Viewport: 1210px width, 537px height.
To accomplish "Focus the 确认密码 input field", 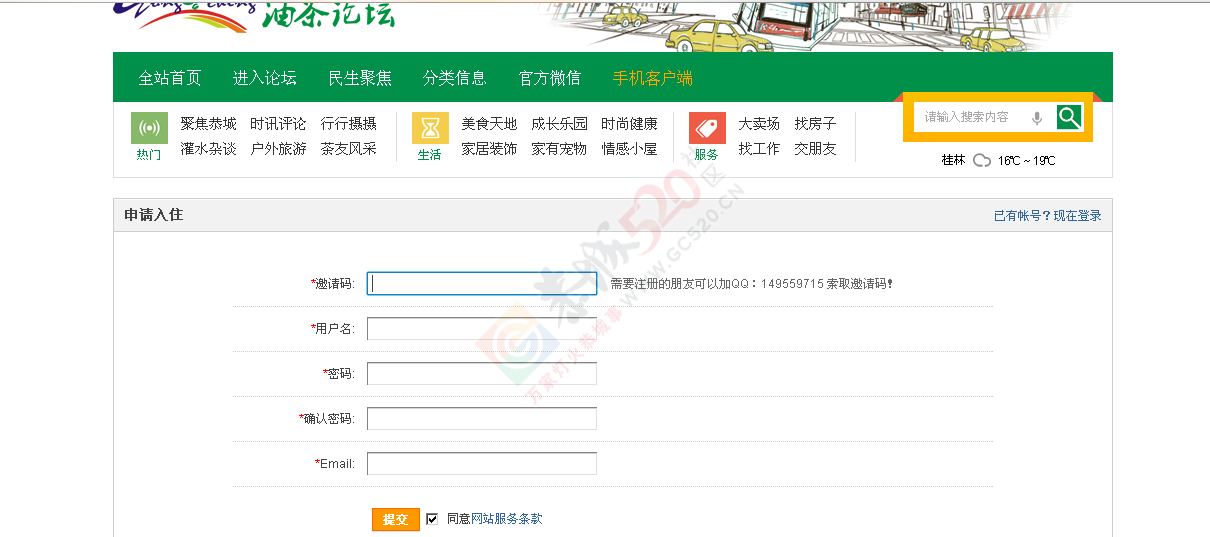I will point(482,419).
